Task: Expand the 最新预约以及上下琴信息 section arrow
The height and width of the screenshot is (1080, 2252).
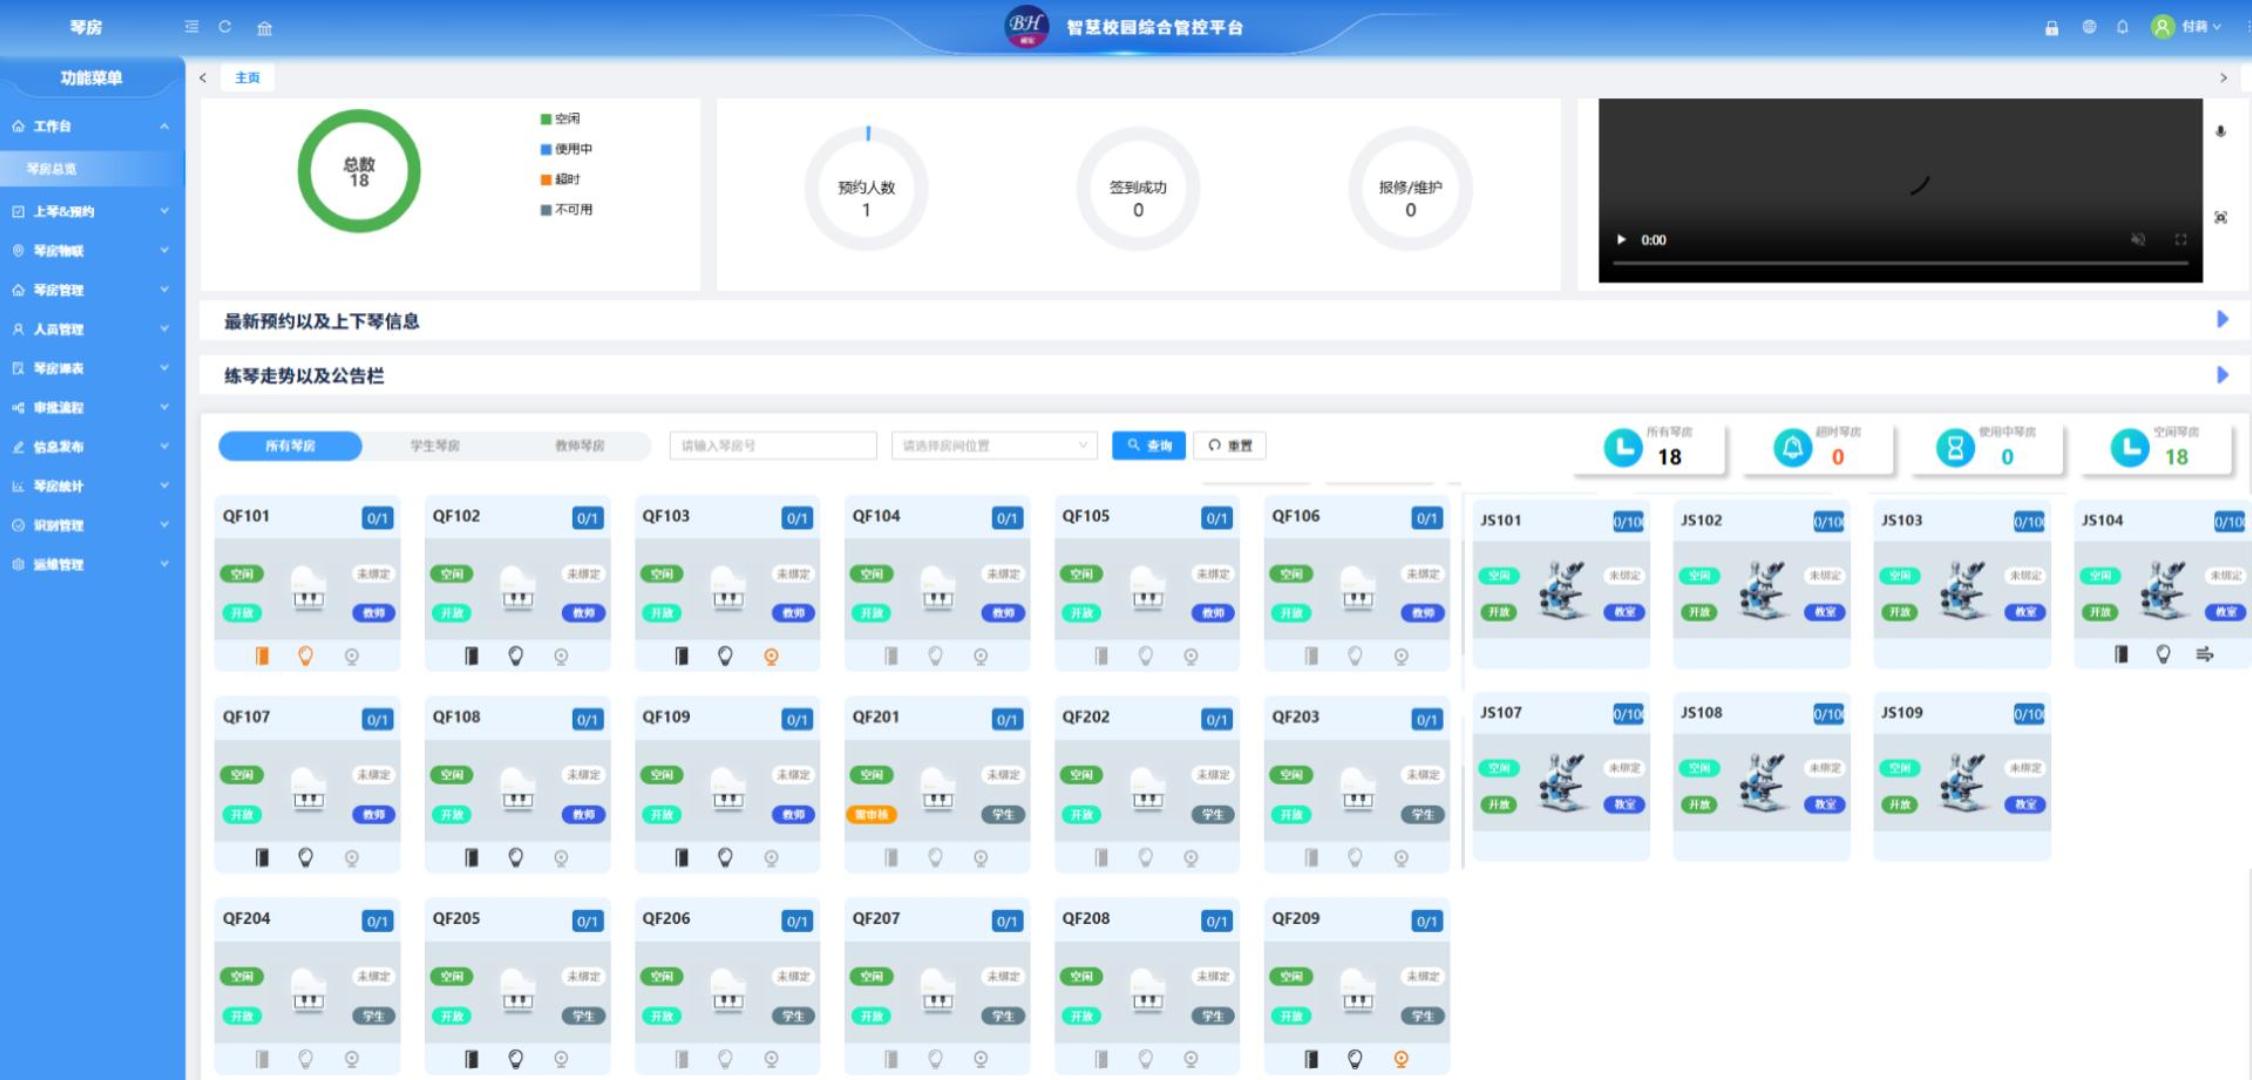Action: point(2222,319)
